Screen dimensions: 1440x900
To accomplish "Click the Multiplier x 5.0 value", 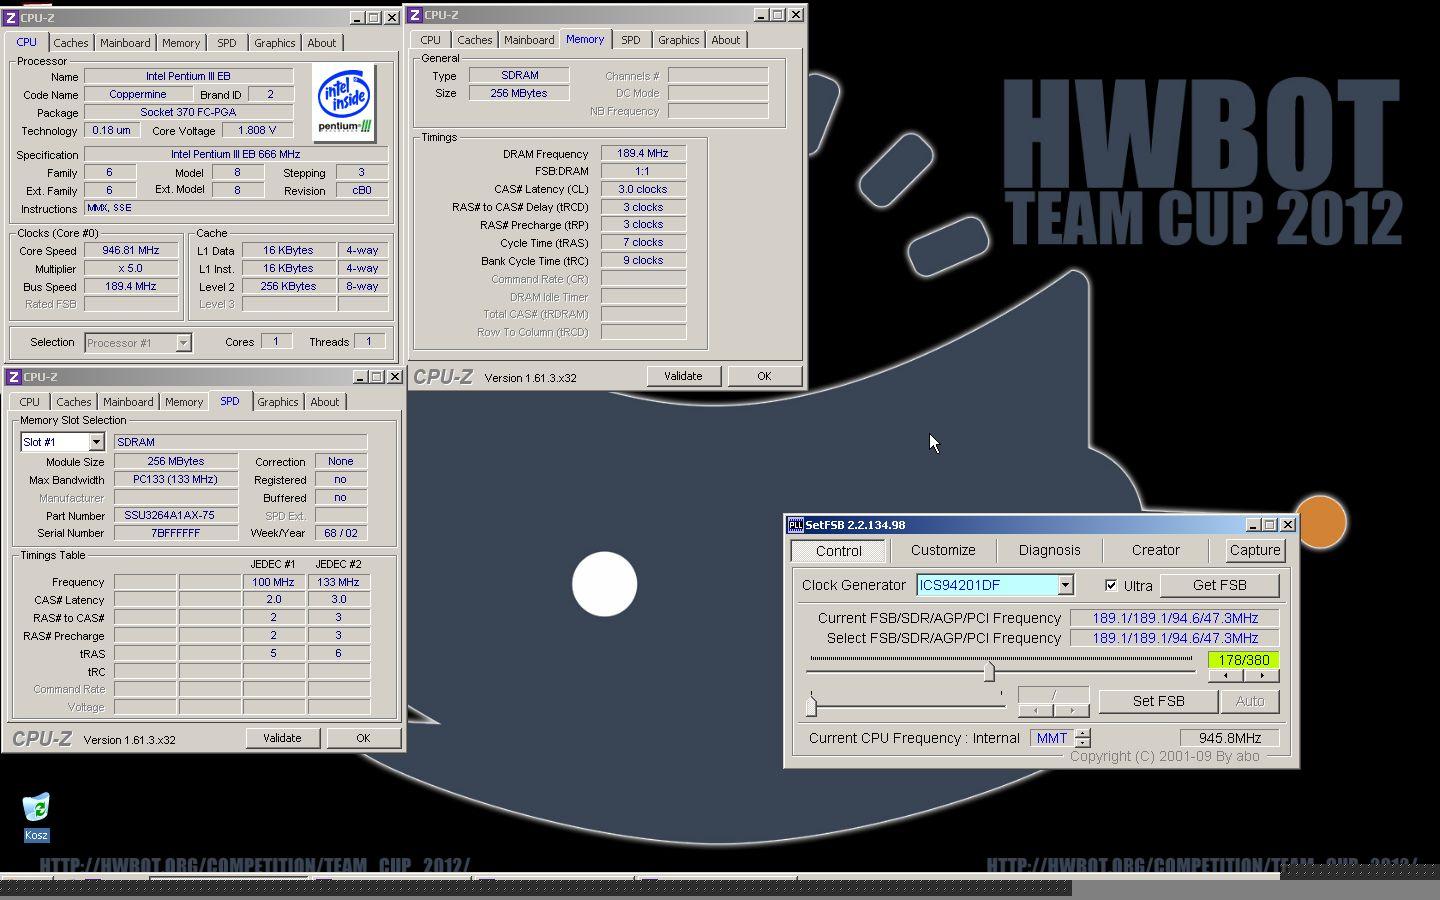I will (x=131, y=269).
